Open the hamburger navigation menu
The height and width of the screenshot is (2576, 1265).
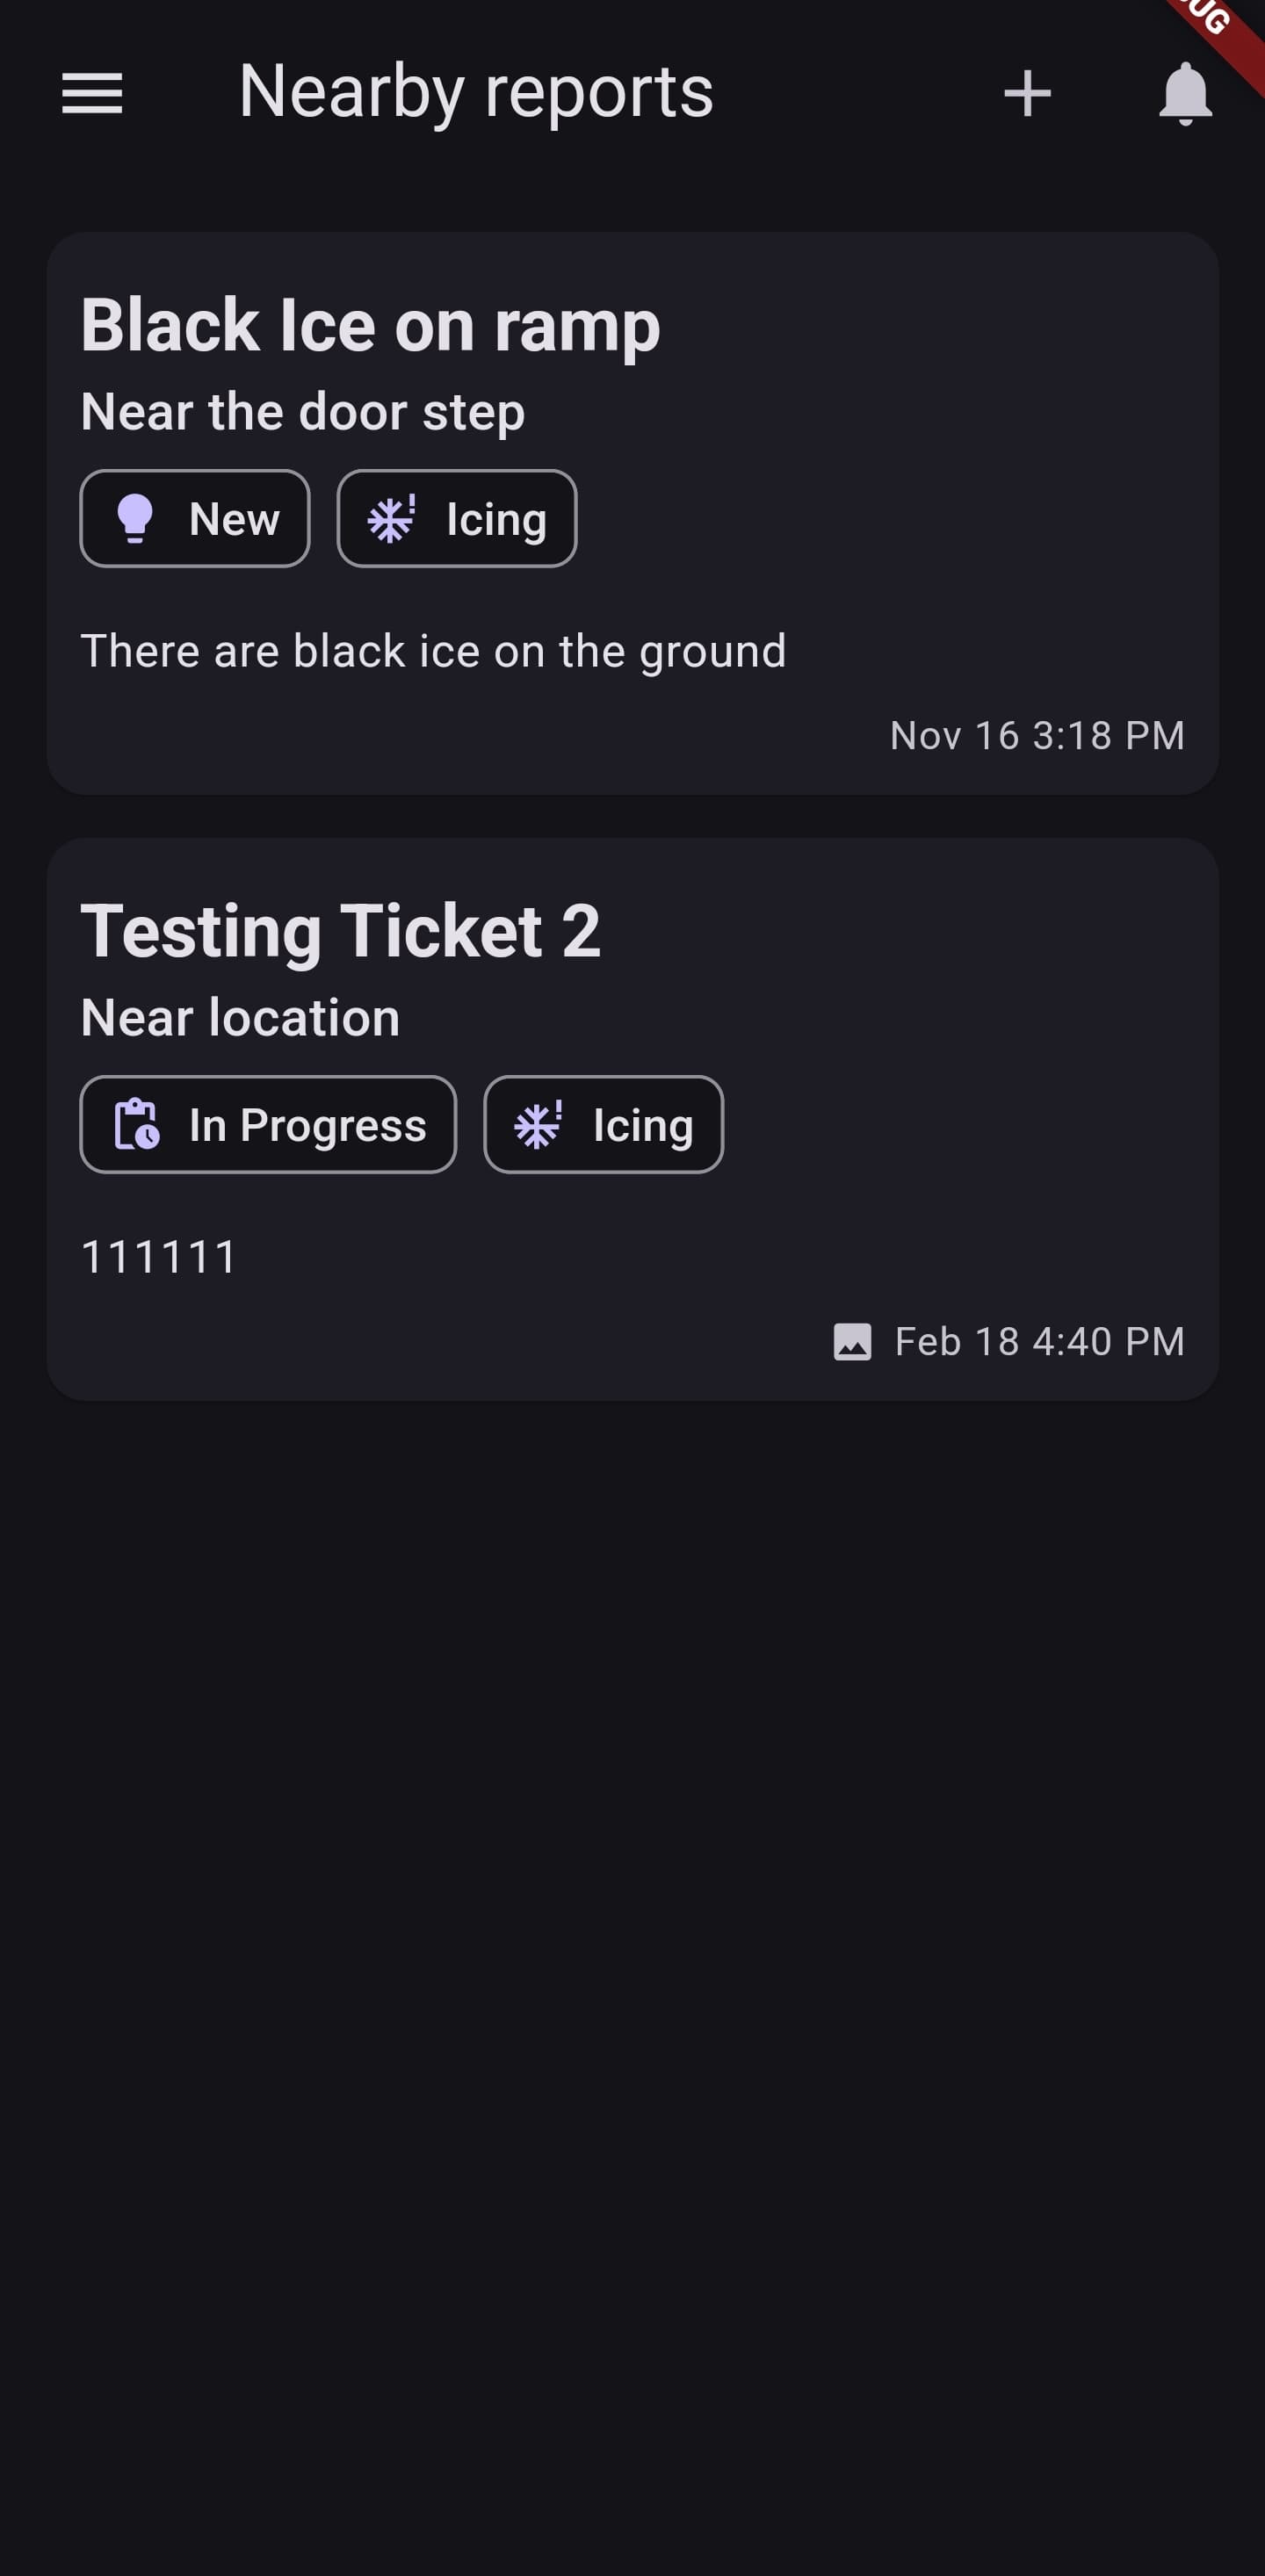tap(92, 93)
